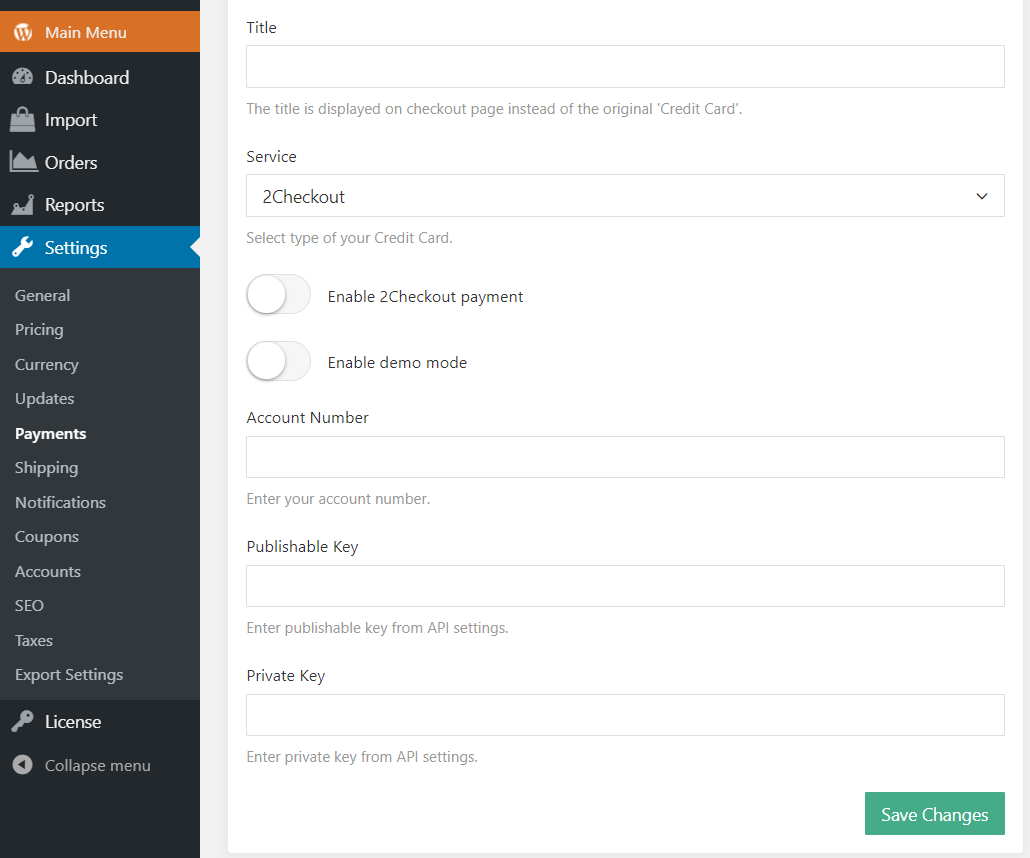Open the Orders menu item
Screen dimensions: 1030x858
pyautogui.click(x=100, y=162)
